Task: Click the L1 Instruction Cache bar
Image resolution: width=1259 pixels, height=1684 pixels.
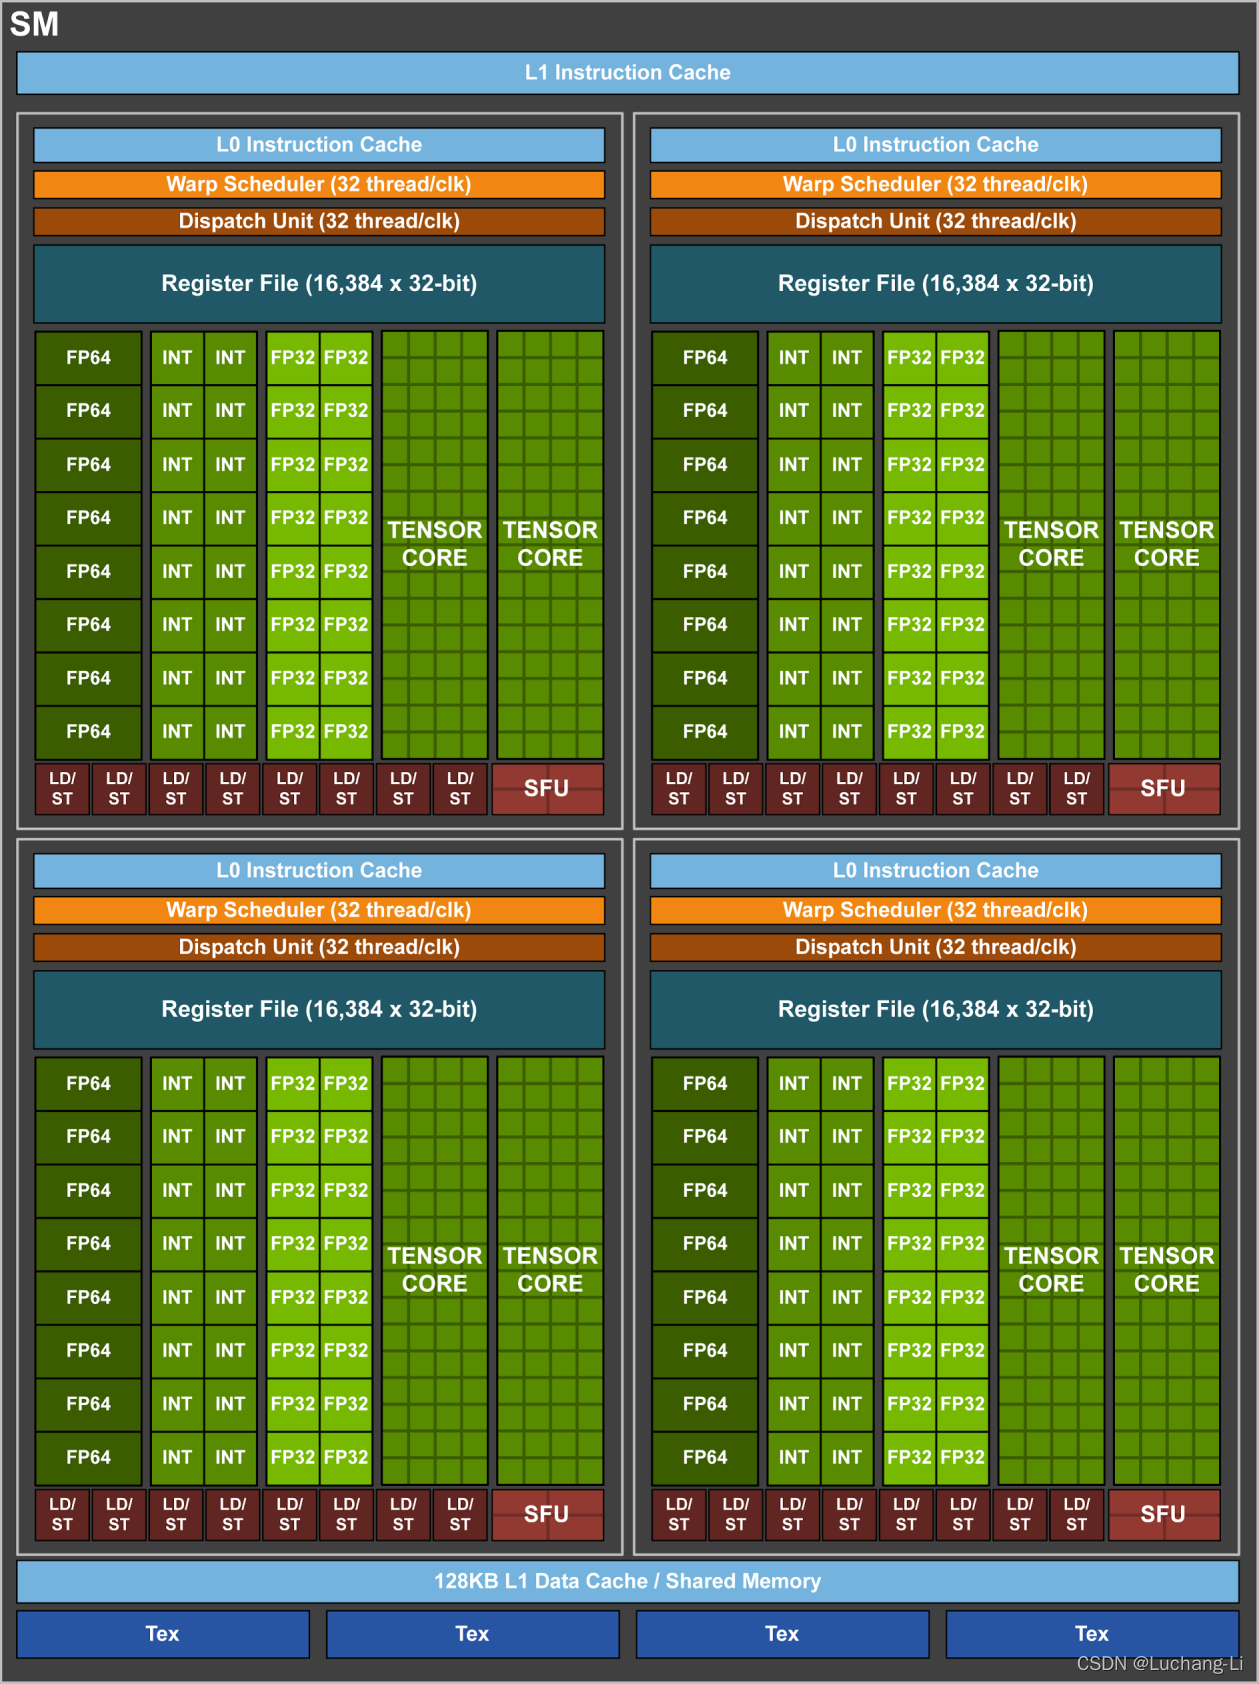Action: [x=627, y=73]
